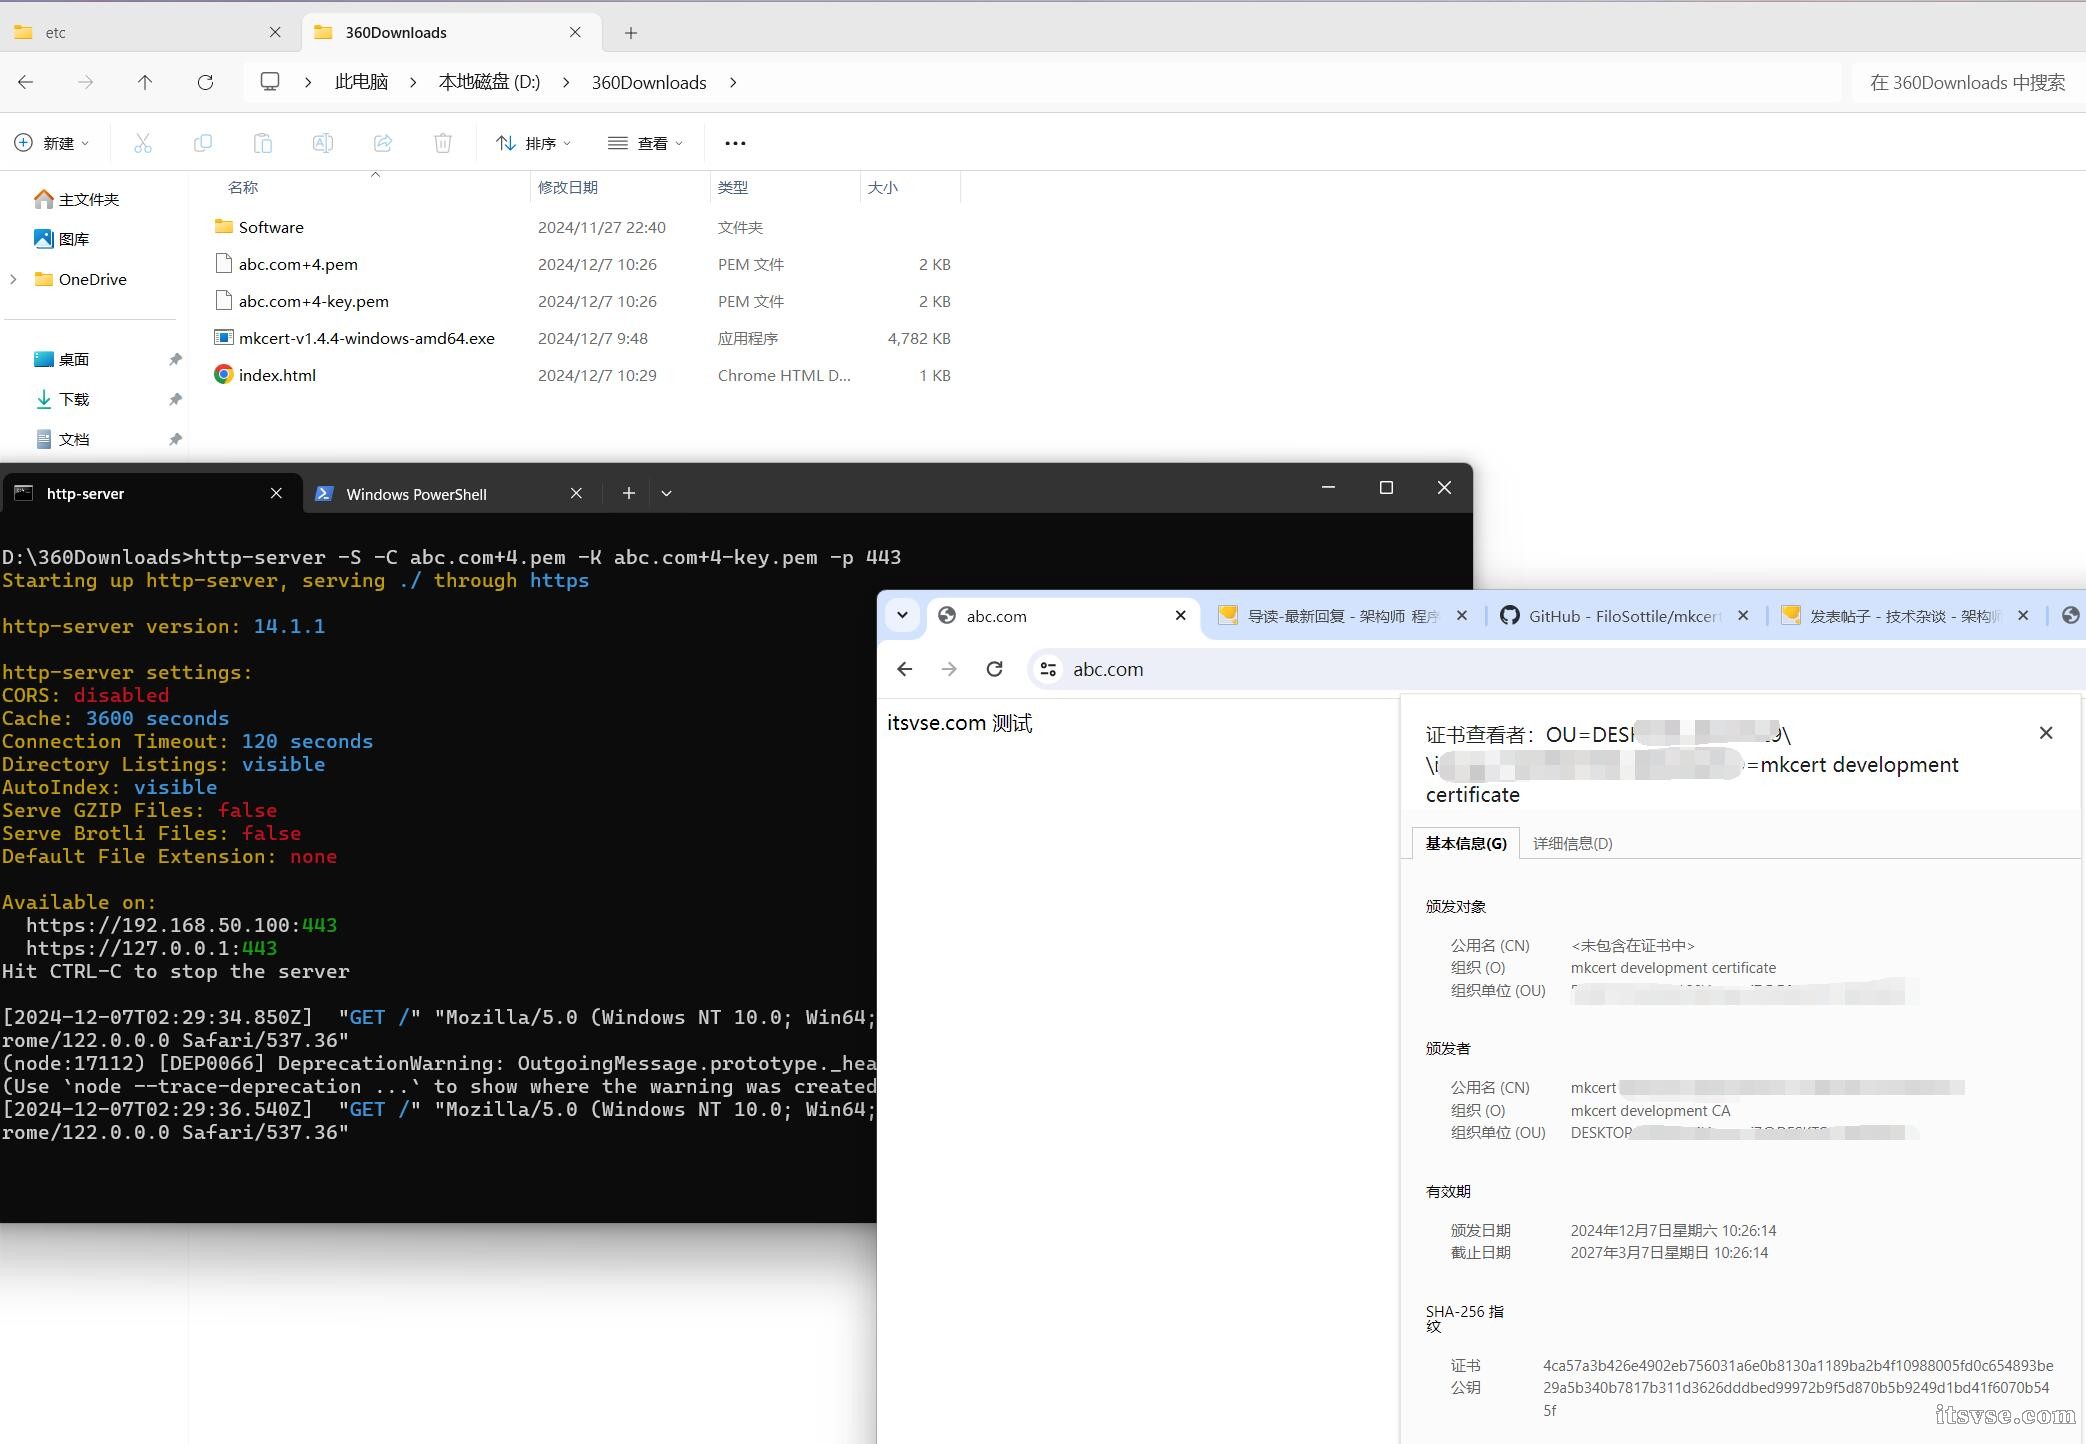This screenshot has width=2086, height=1444.
Task: Click the 在 360Downloads 中搜索 search box
Action: (1967, 82)
